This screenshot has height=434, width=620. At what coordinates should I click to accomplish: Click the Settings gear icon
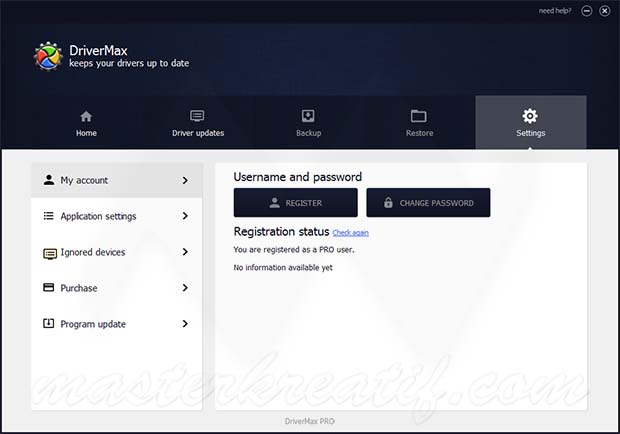(x=530, y=116)
